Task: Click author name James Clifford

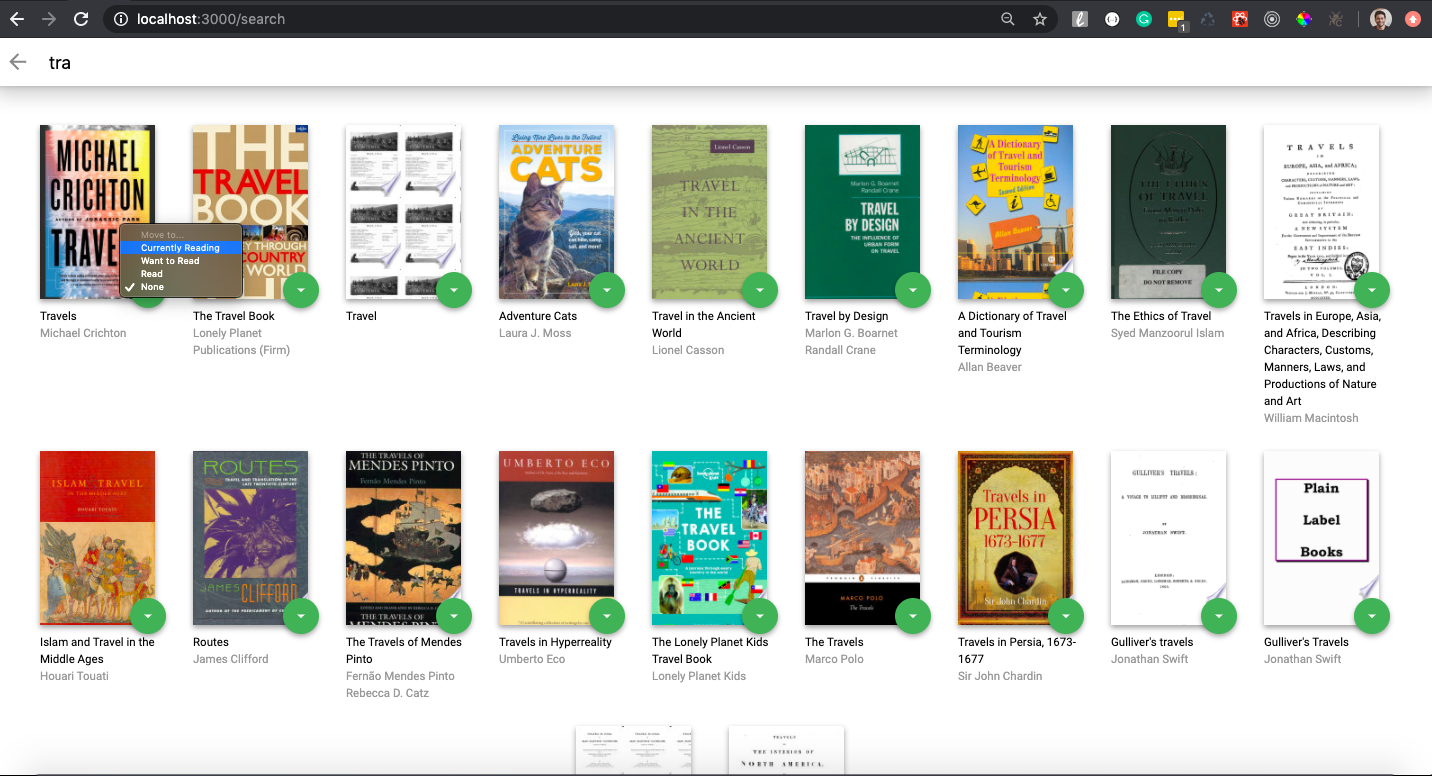Action: 231,659
